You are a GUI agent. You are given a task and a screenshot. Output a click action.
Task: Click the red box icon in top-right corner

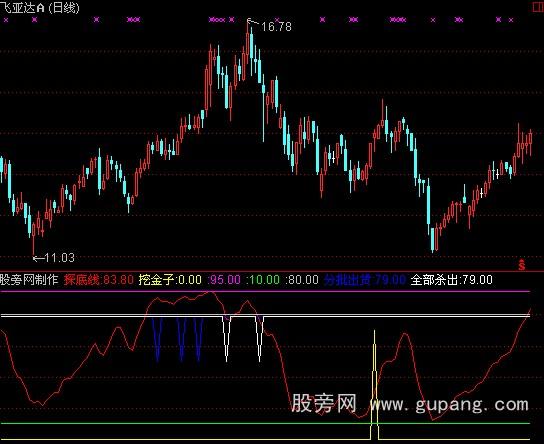(538, 7)
